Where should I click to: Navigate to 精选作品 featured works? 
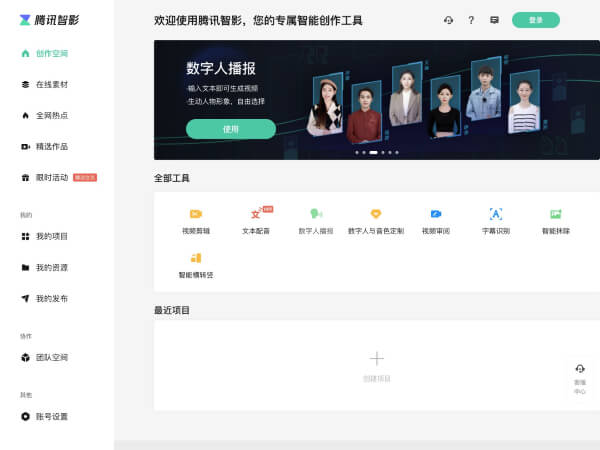coord(51,146)
